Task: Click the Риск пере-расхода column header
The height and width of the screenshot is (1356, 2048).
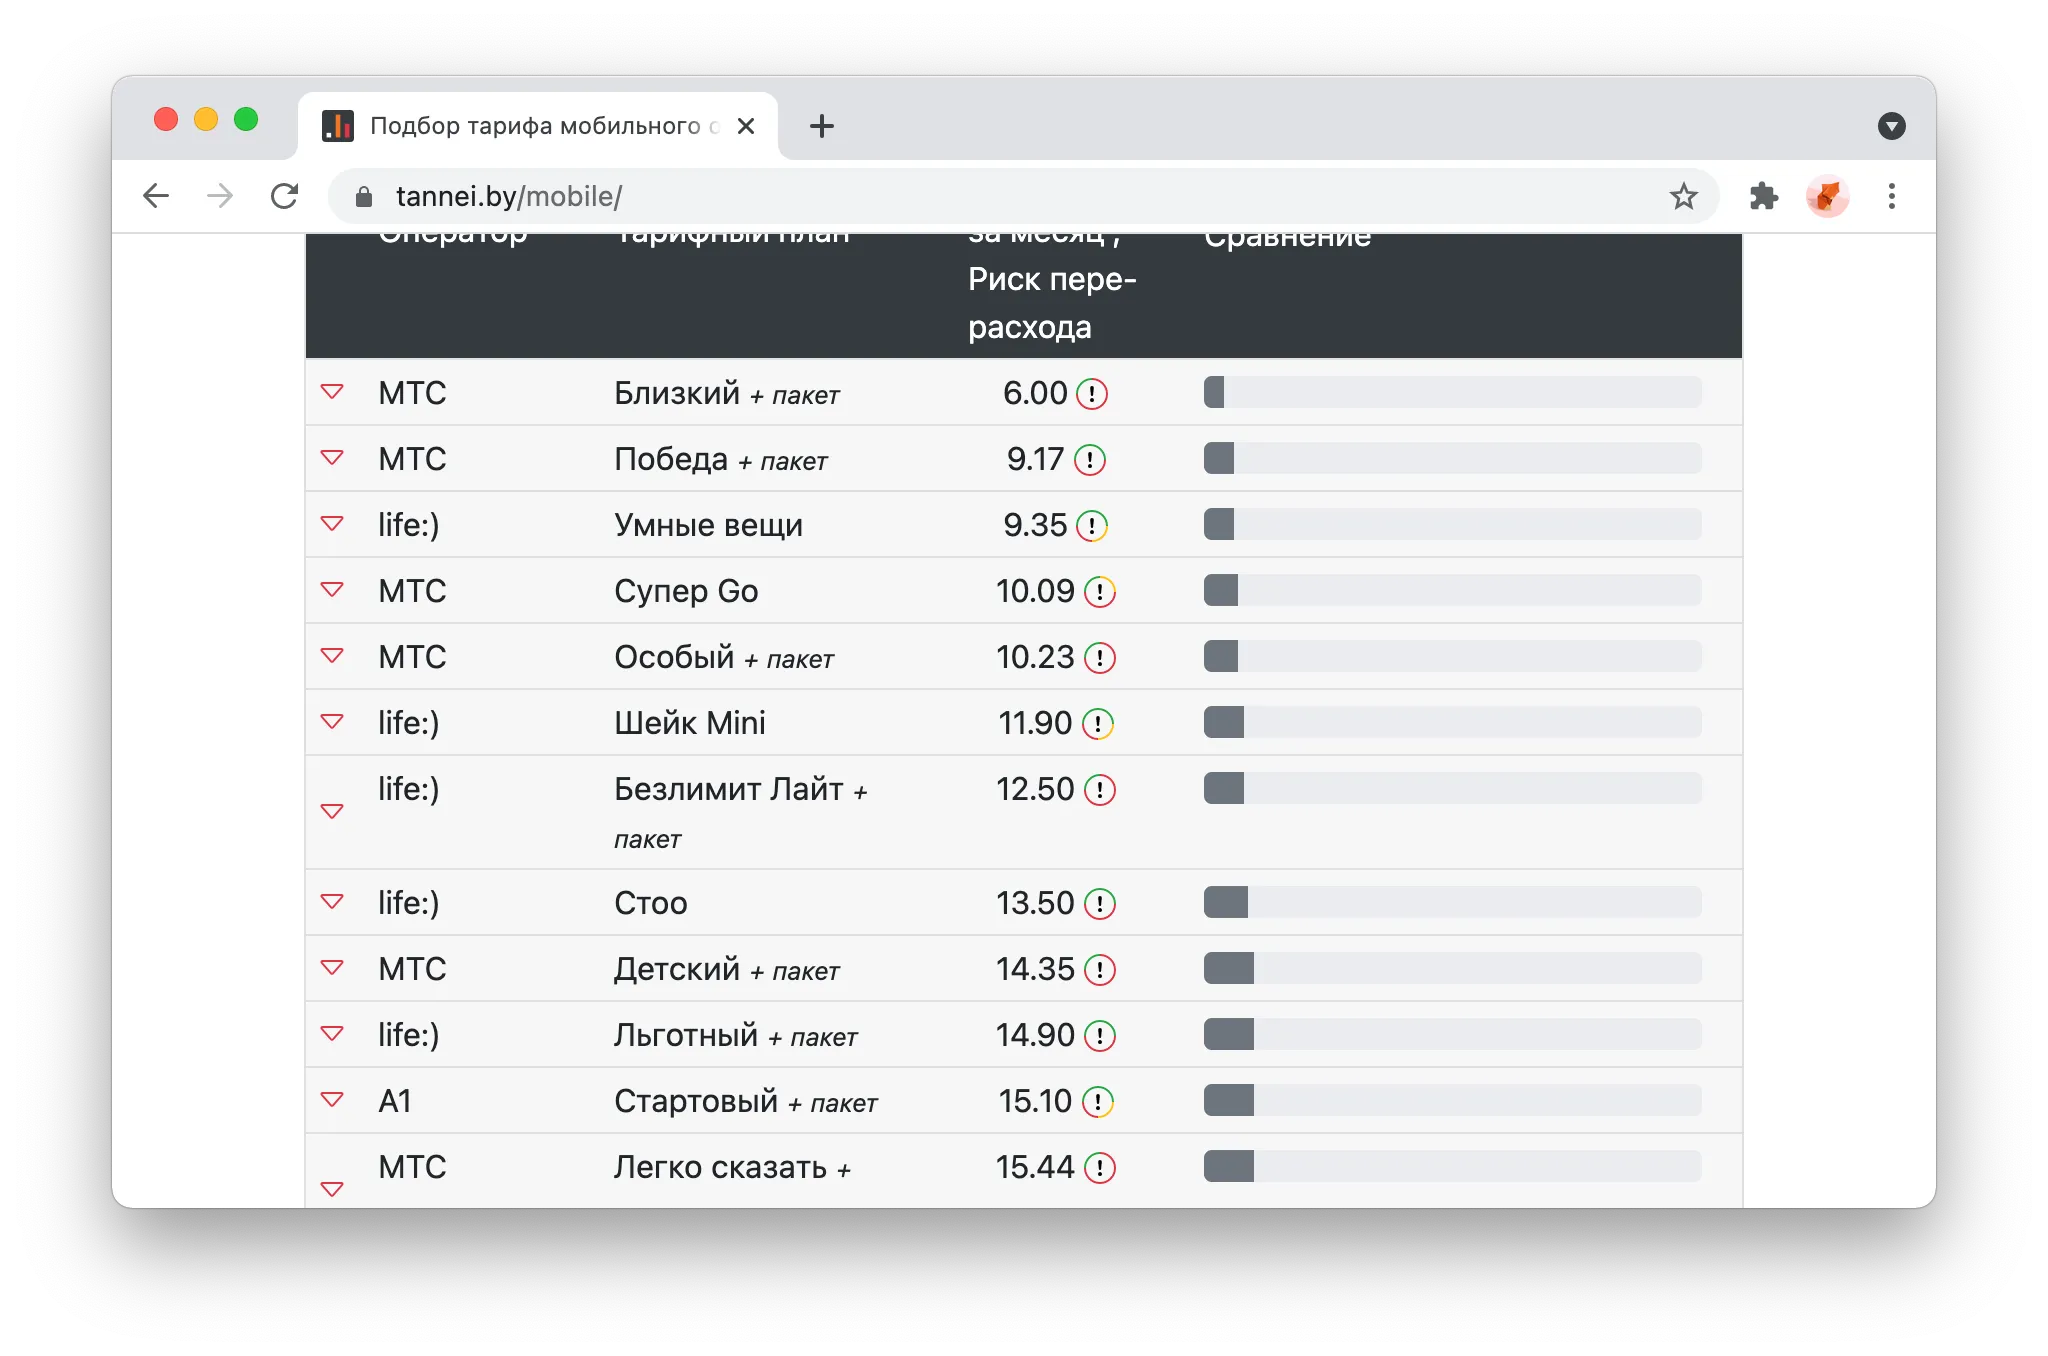Action: pyautogui.click(x=1052, y=303)
